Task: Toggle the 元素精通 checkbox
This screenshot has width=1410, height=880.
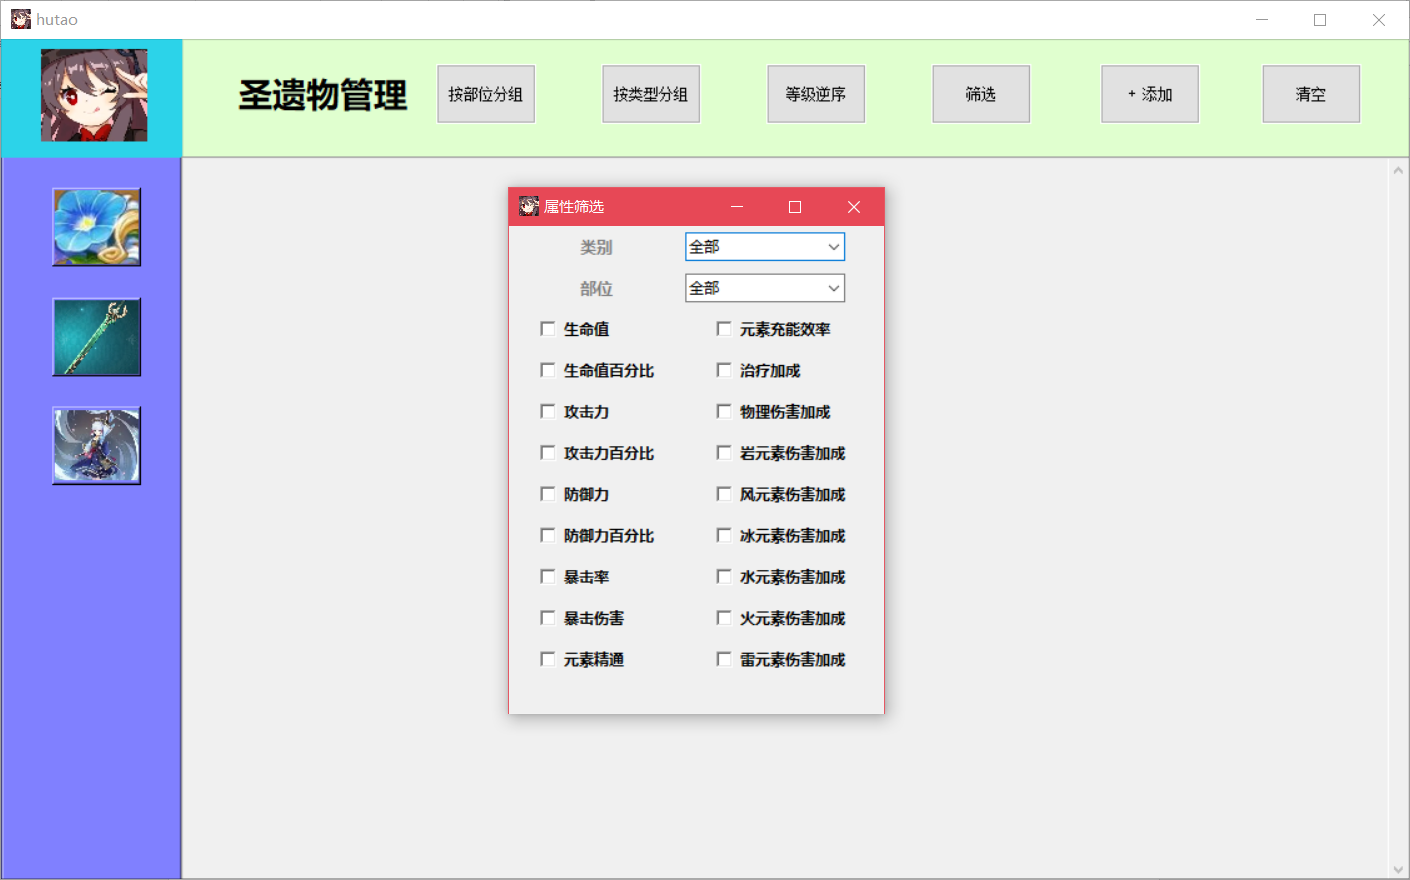Action: tap(547, 659)
